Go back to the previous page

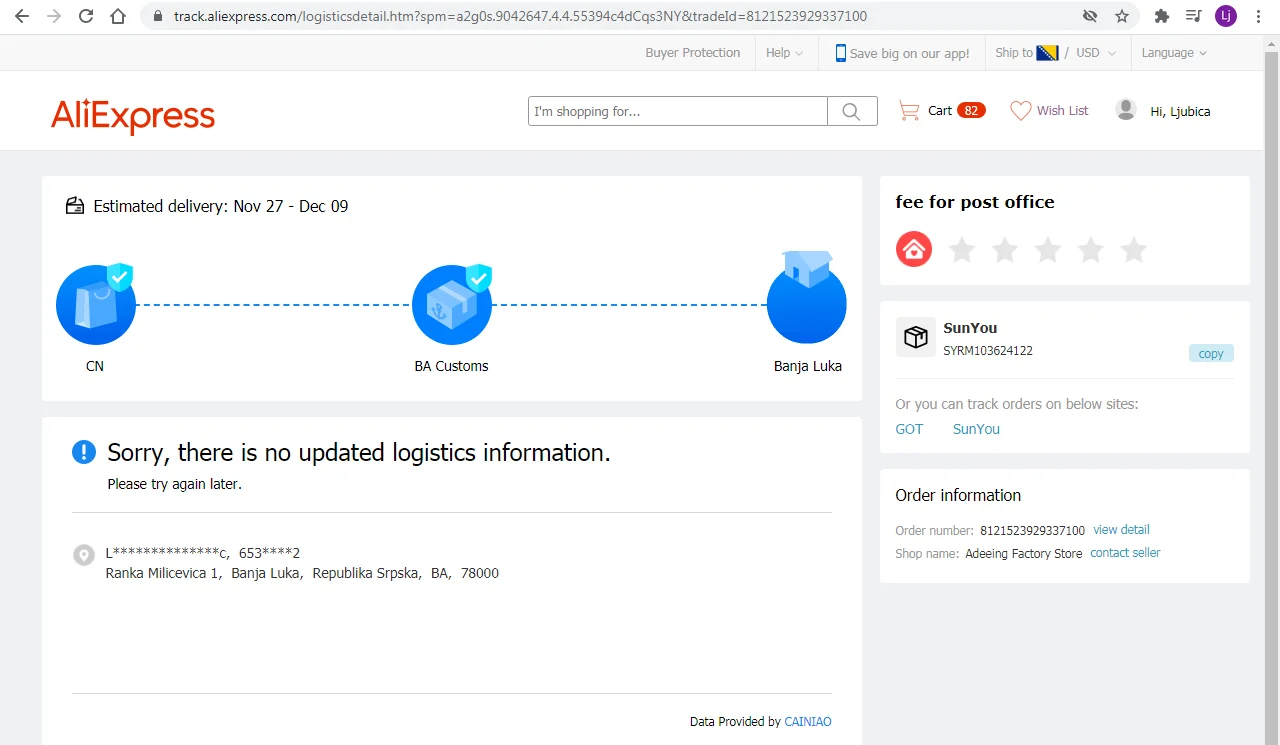click(22, 16)
